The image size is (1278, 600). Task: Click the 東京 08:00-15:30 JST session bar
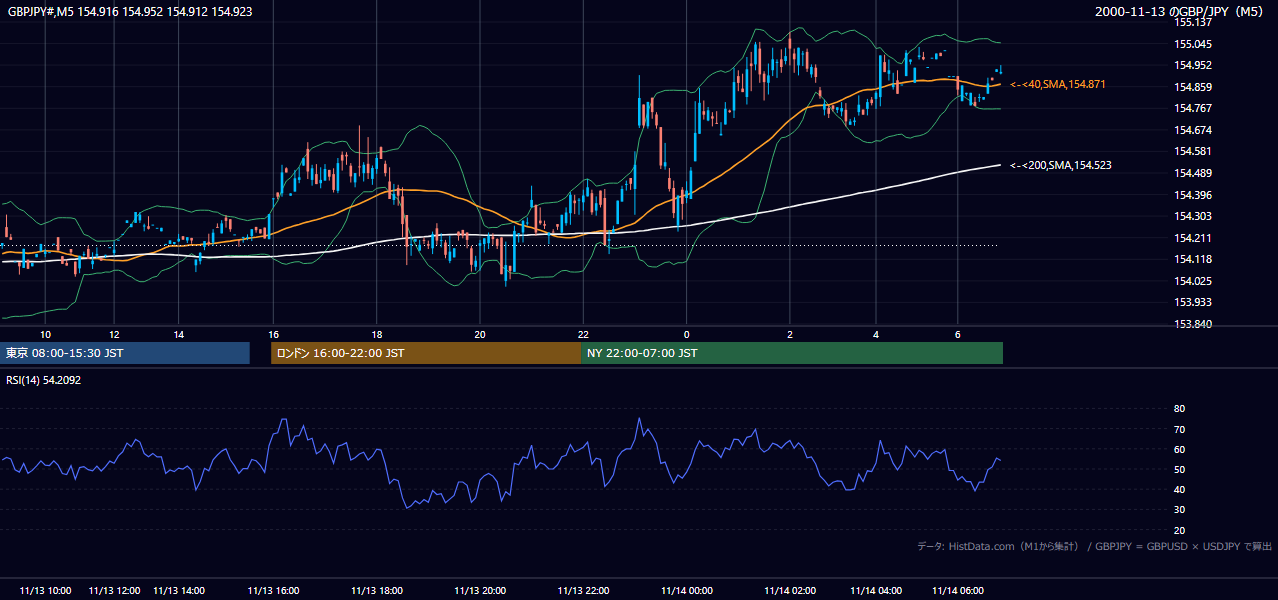pos(125,353)
